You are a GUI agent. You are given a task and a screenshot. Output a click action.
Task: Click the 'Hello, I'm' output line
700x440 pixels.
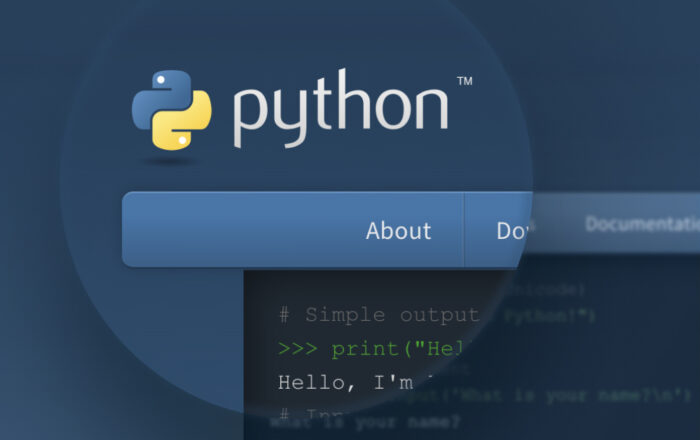tap(346, 383)
